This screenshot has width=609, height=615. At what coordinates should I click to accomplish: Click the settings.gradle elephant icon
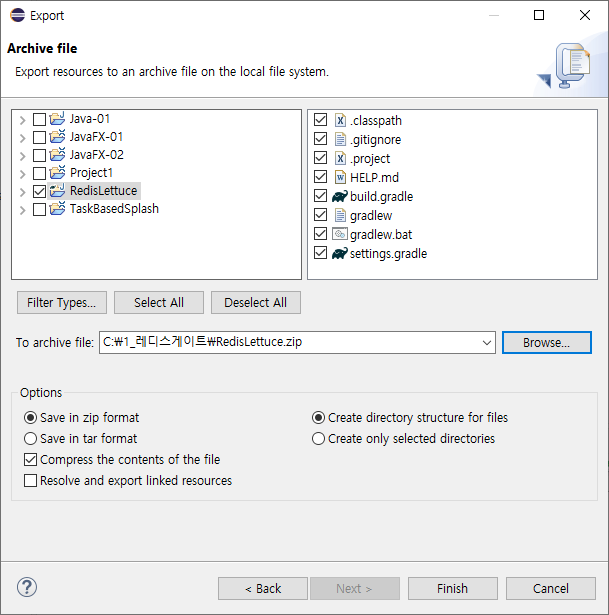(x=339, y=254)
